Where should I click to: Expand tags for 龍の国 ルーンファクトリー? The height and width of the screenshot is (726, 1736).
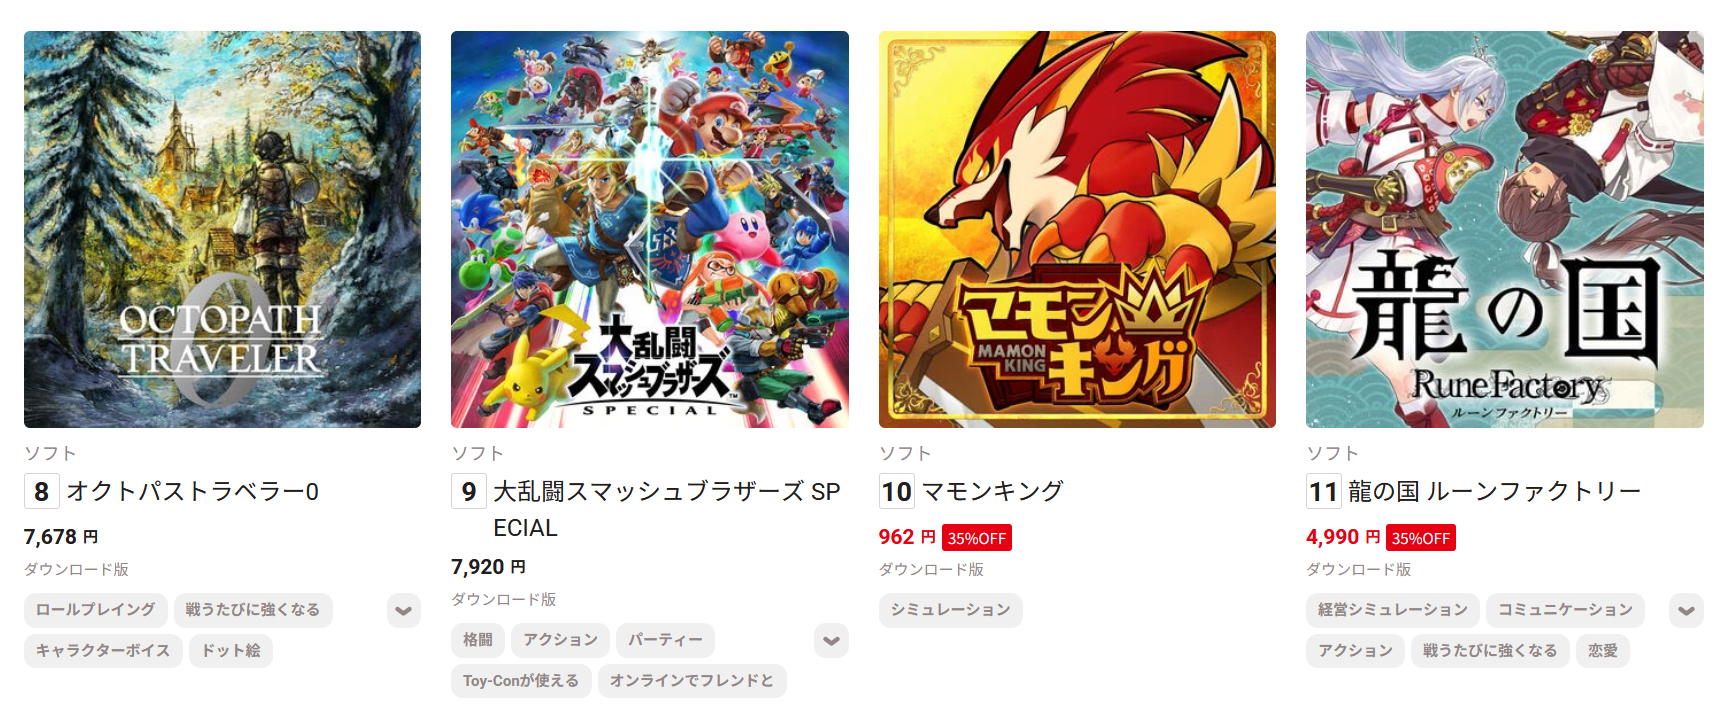click(x=1686, y=610)
